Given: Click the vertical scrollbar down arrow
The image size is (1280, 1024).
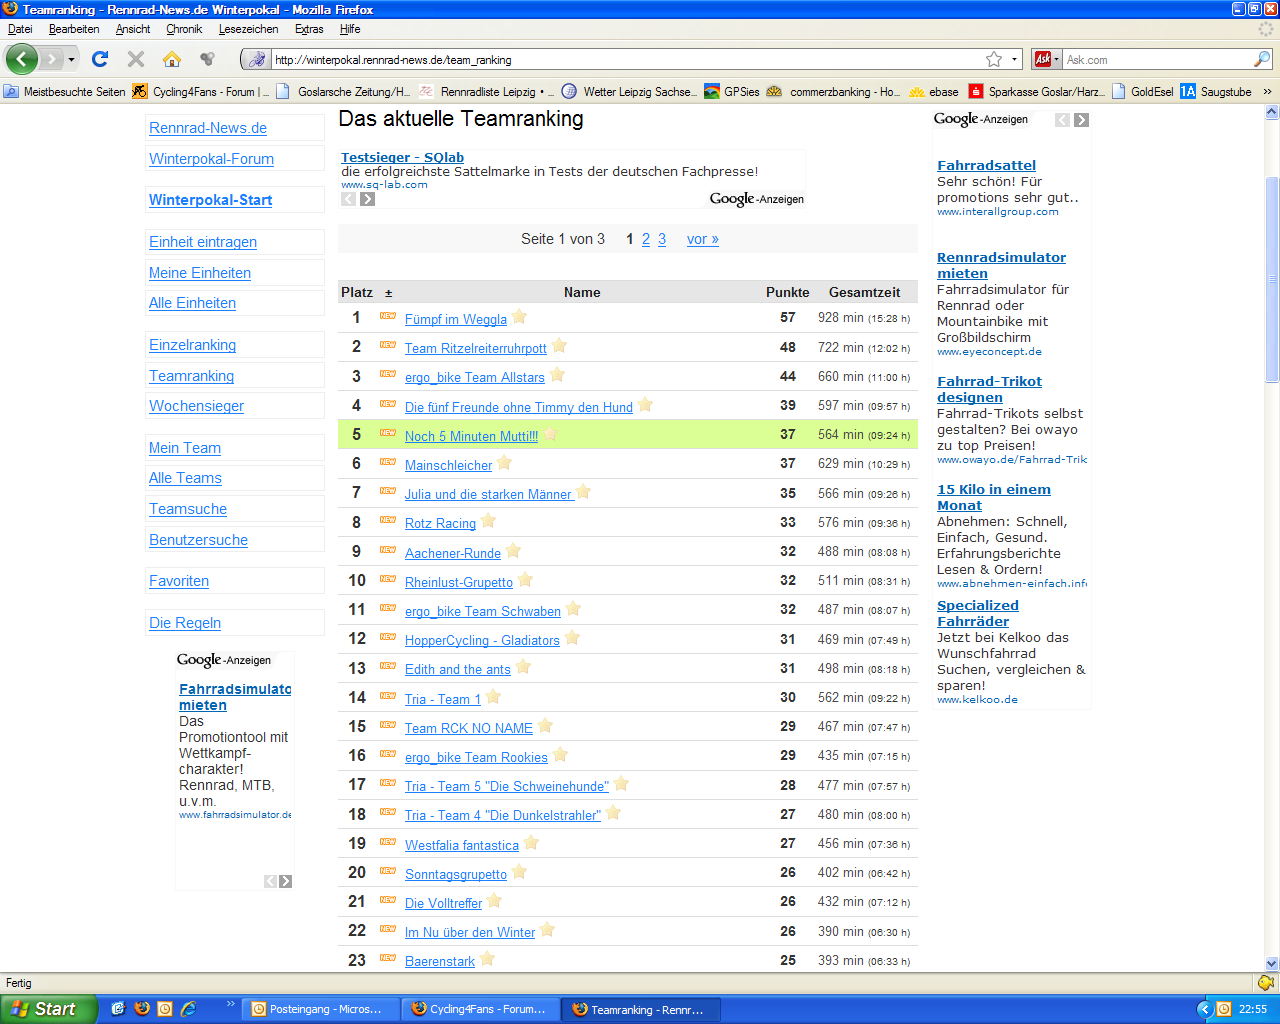Looking at the screenshot, I should pos(1271,964).
